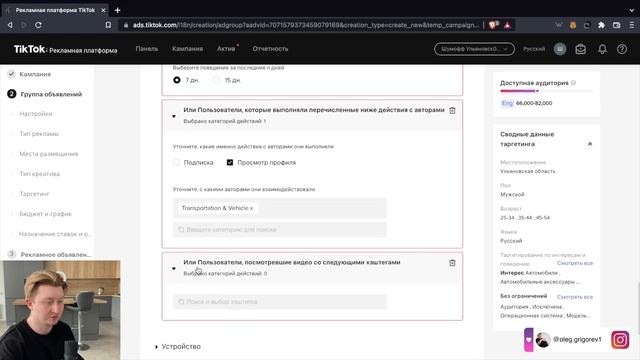Open the user avatar menu in header

[560, 49]
